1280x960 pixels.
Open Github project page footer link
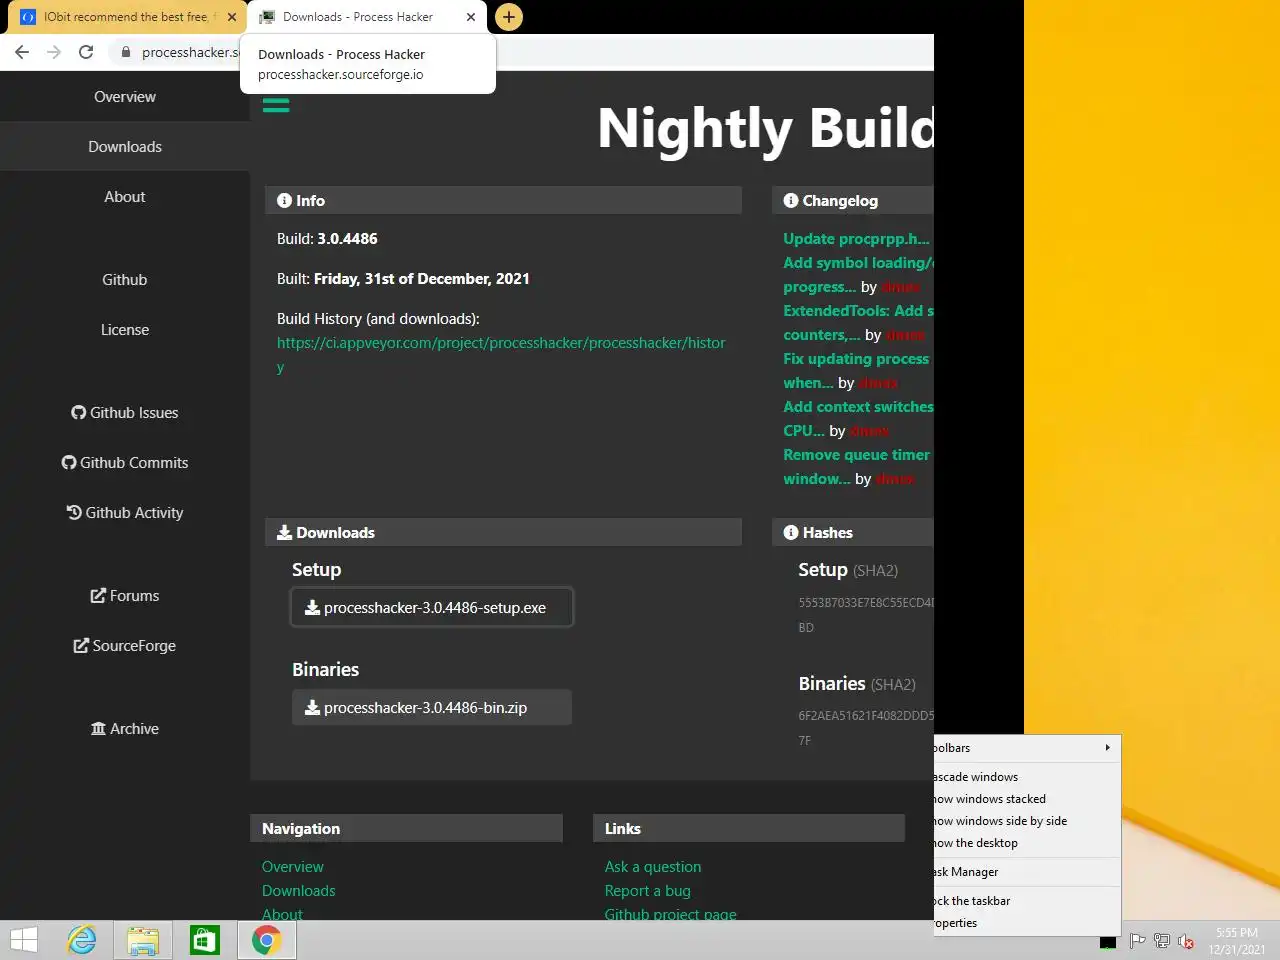point(670,913)
